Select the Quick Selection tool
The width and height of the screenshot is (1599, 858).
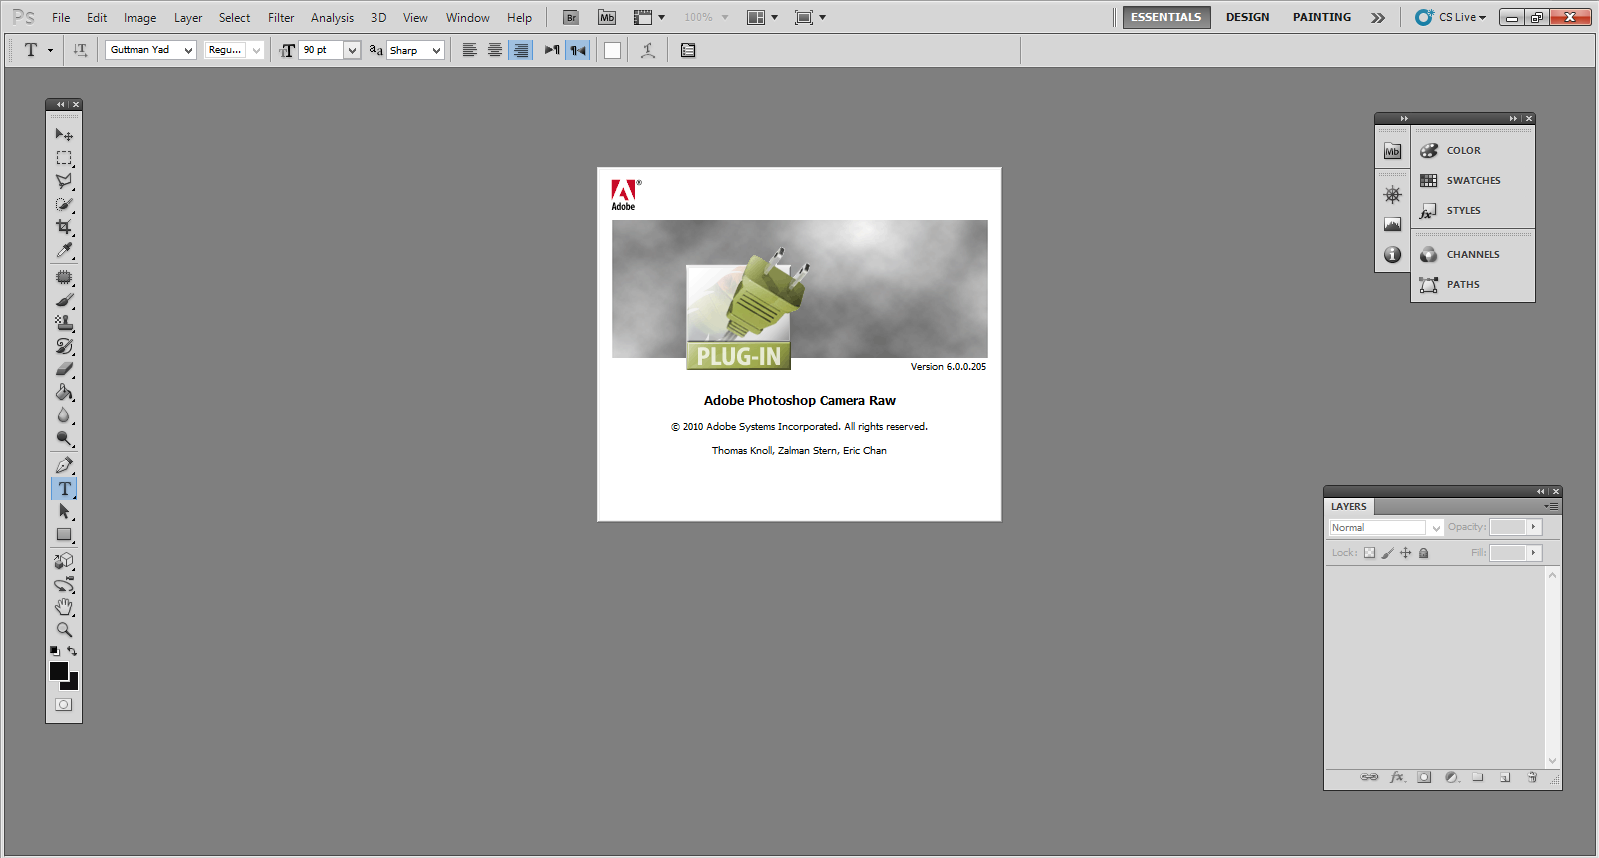[x=64, y=204]
